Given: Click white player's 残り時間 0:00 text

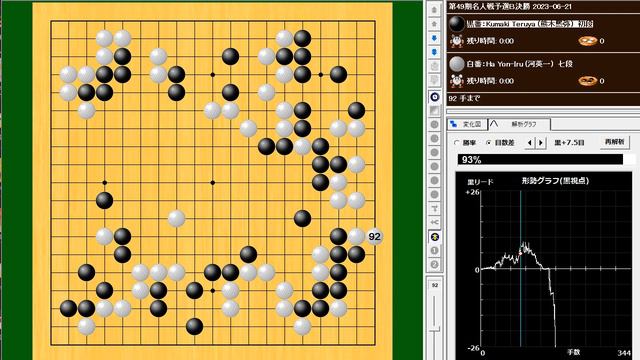Looking at the screenshot, I should 490,81.
